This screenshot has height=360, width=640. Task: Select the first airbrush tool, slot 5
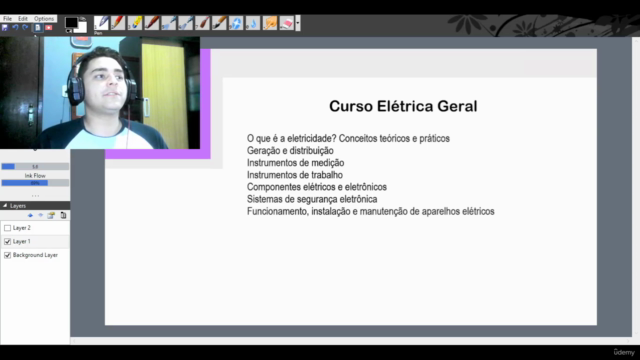point(169,23)
